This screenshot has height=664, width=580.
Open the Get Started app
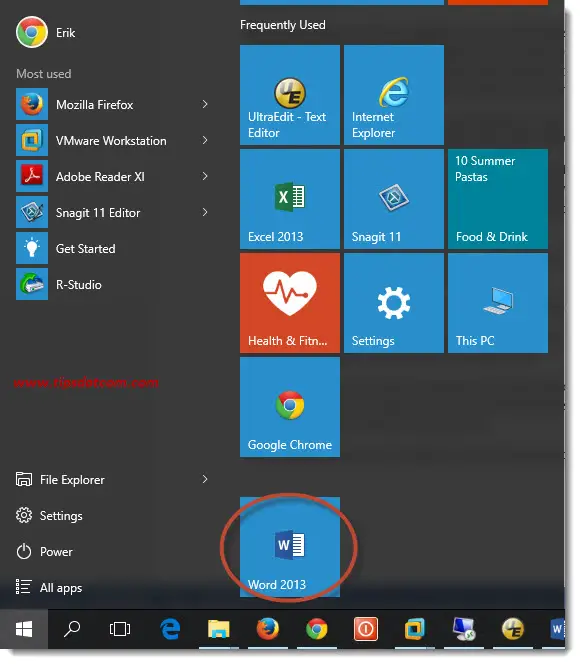pos(113,248)
